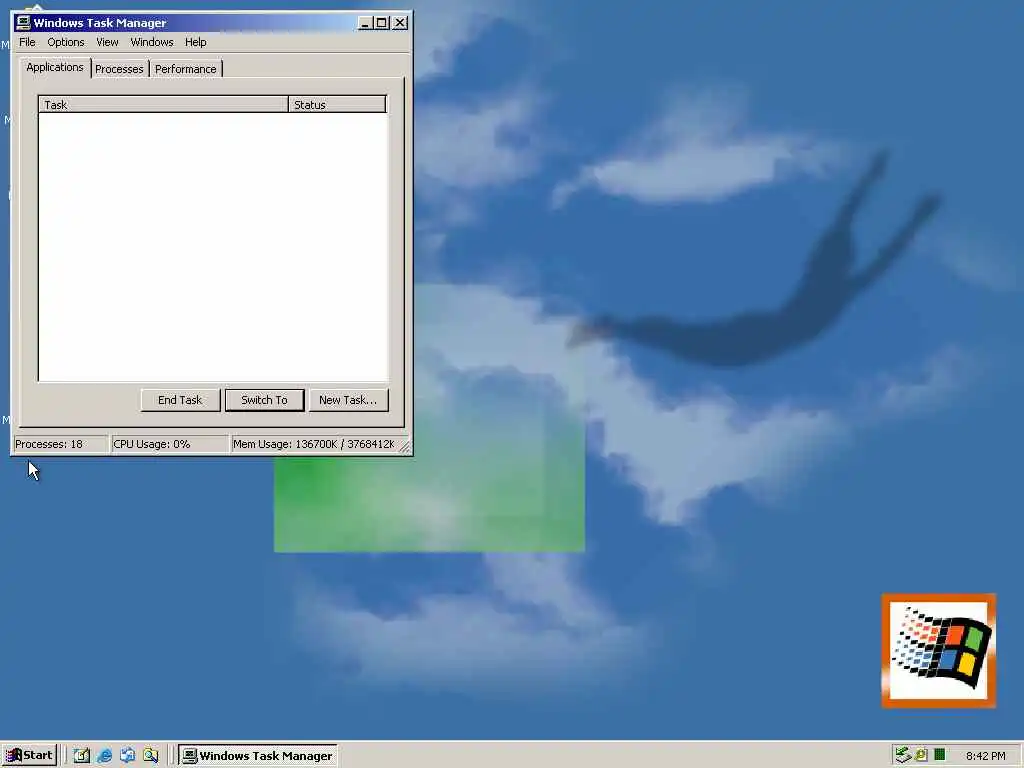Minimize the Windows Task Manager window
Image resolution: width=1024 pixels, height=768 pixels.
[365, 23]
